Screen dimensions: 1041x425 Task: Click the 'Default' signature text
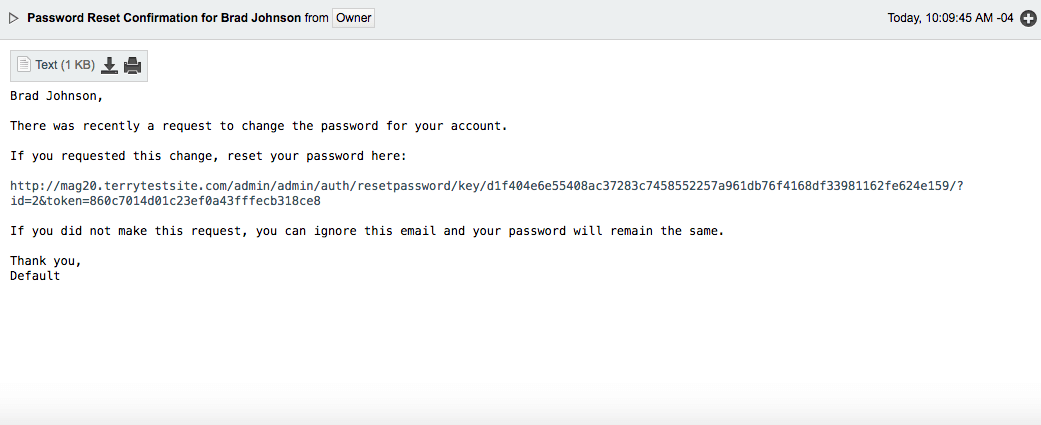click(35, 276)
